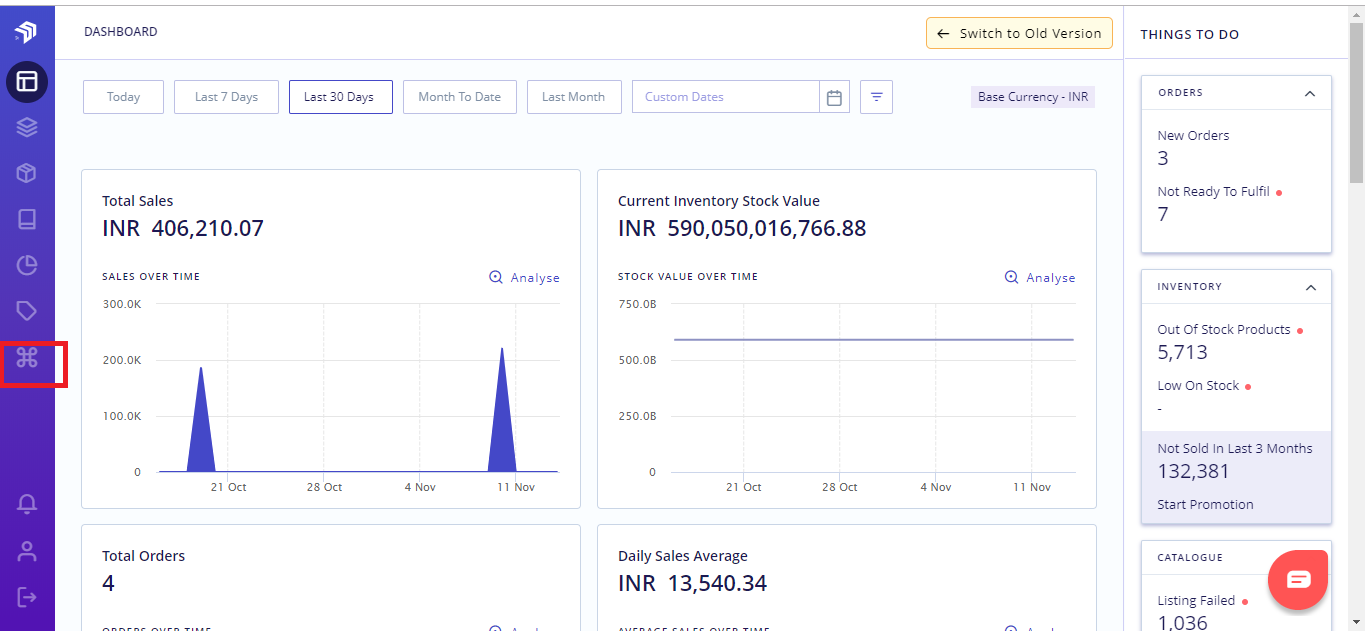Click the Low On Stock label
The image size is (1365, 631).
pos(1198,385)
